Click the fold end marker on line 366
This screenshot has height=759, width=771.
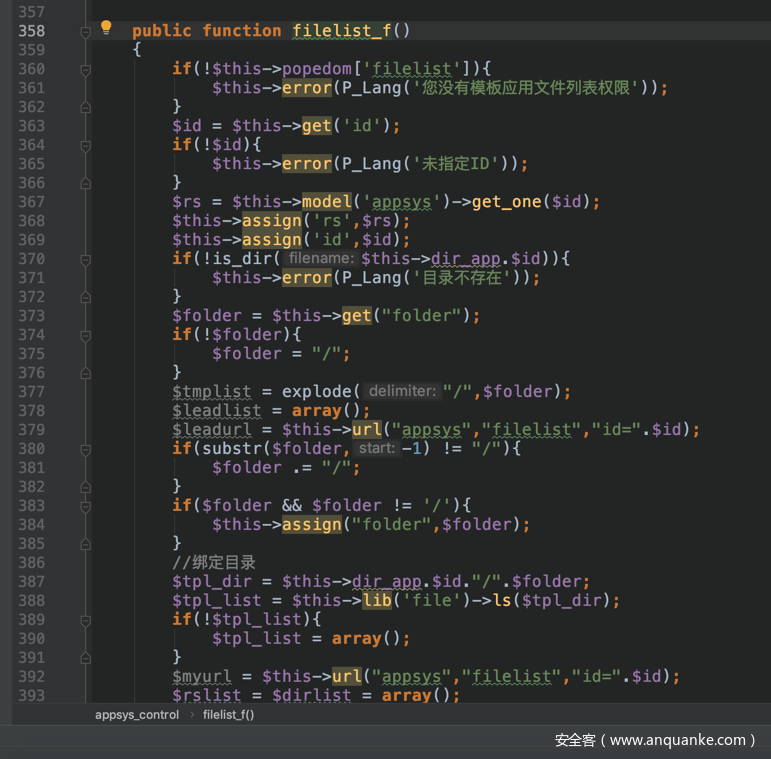[x=86, y=183]
